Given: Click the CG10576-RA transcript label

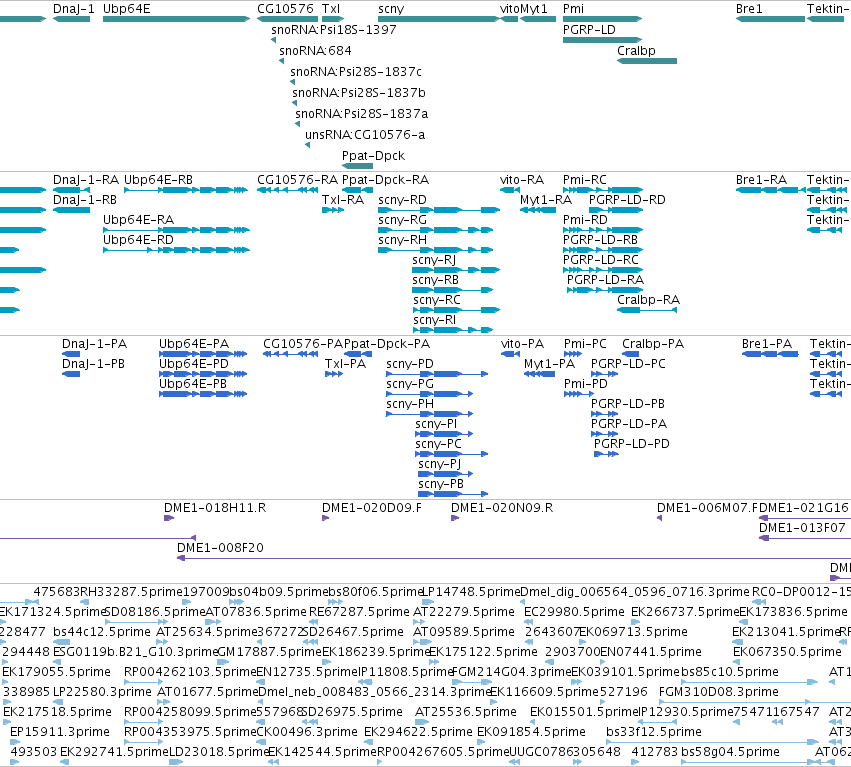Looking at the screenshot, I should (x=297, y=180).
